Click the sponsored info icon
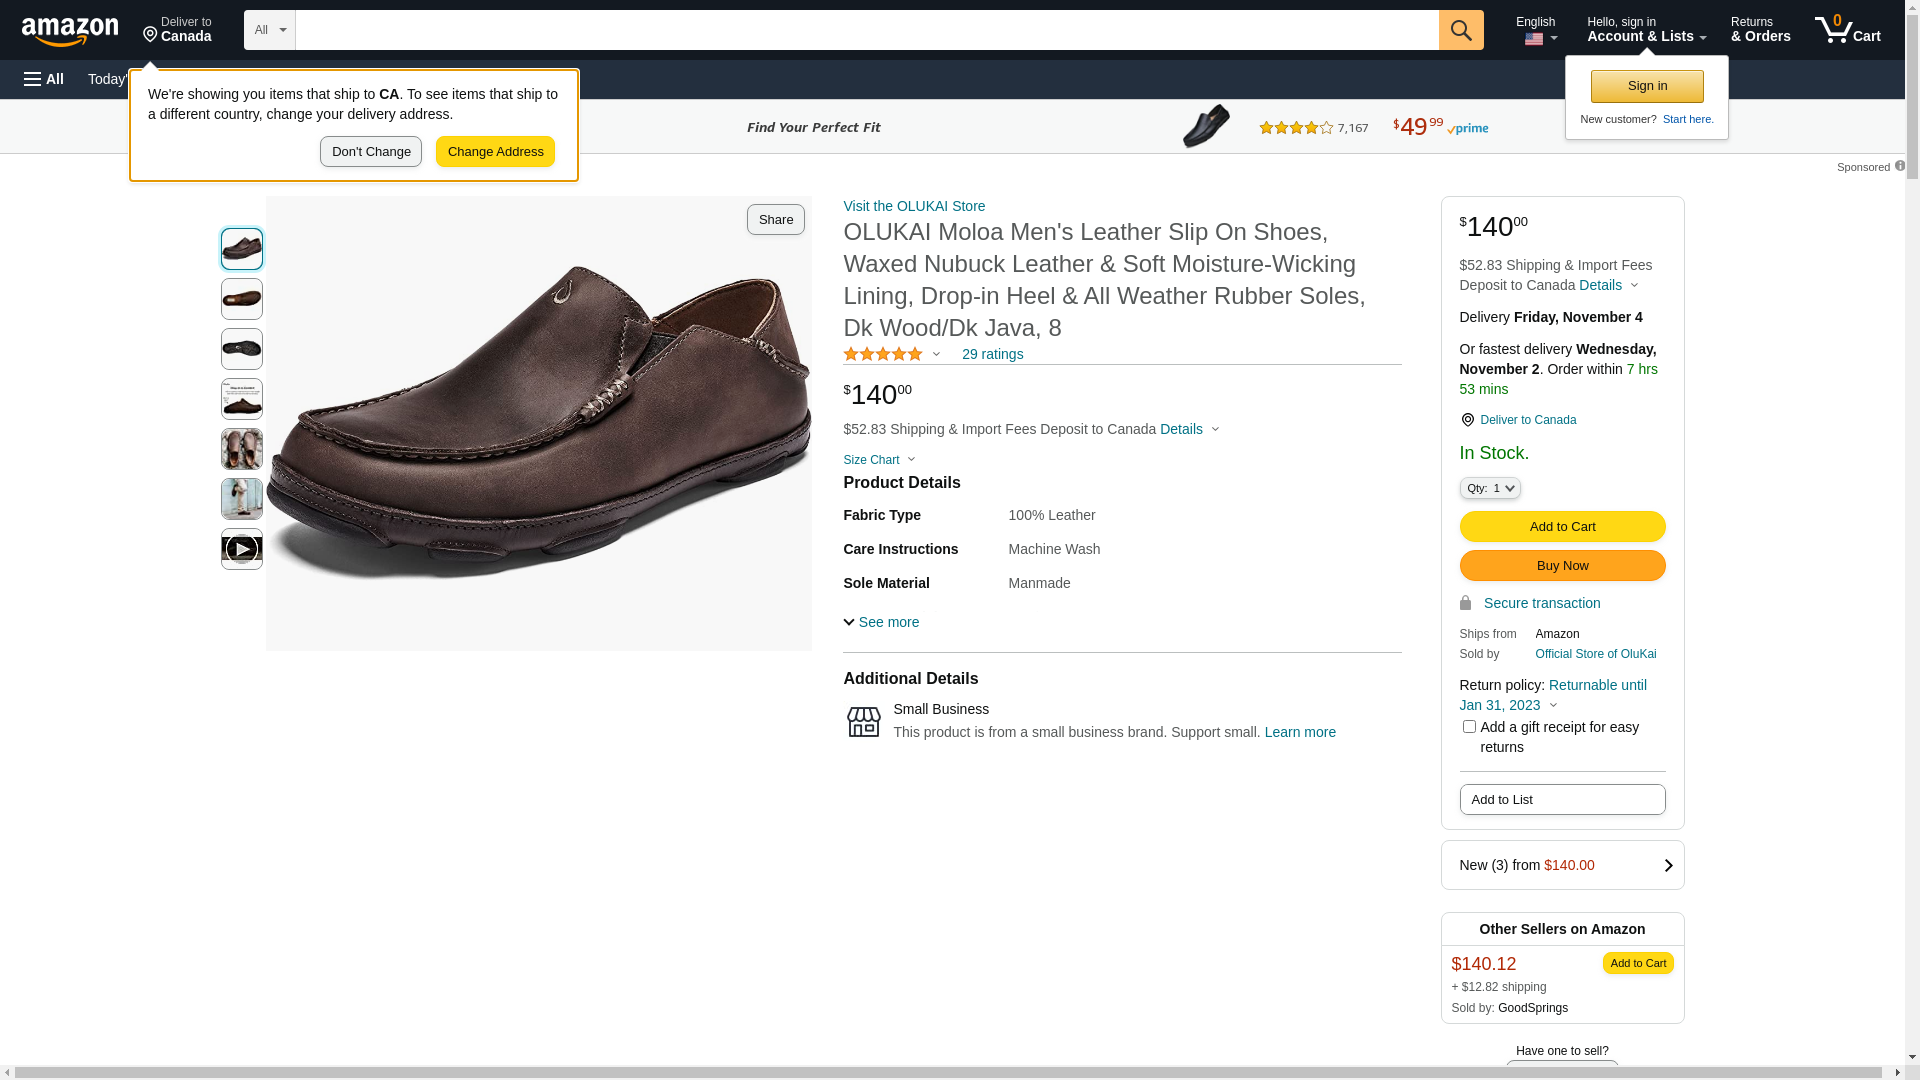This screenshot has width=1920, height=1080. point(1899,166)
